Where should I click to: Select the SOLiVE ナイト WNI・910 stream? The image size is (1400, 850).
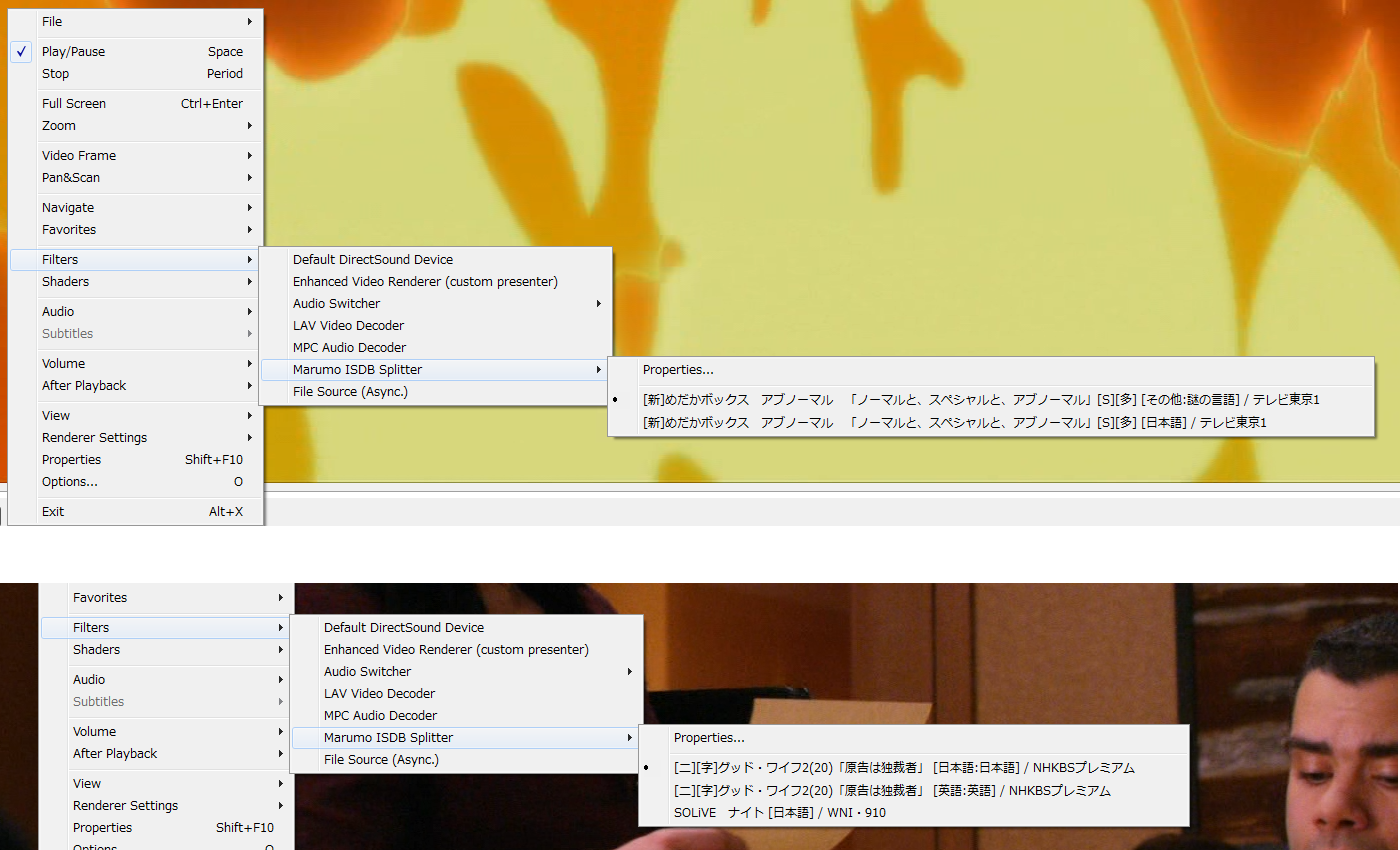pos(779,813)
